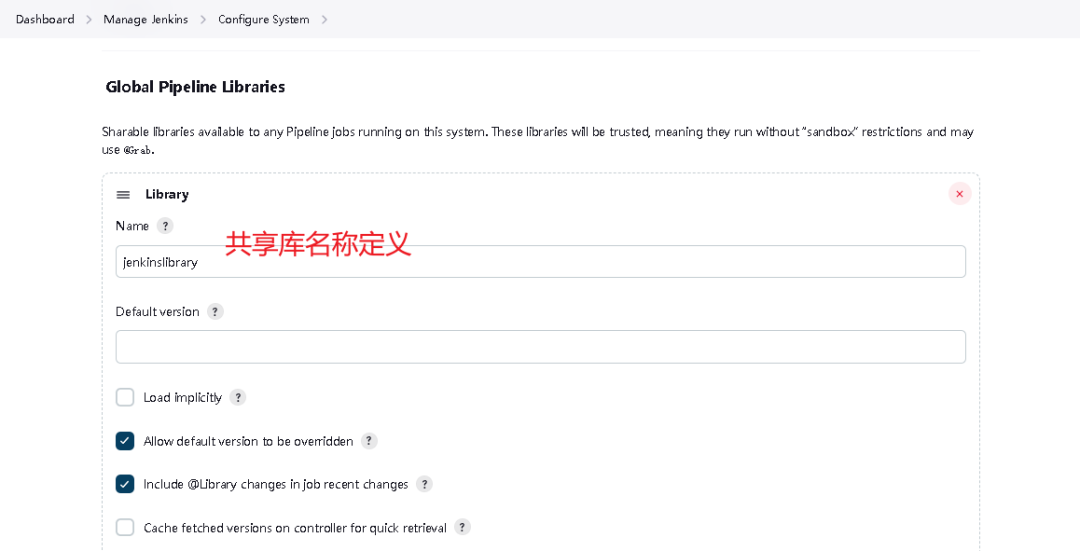
Task: Open the Configure System breadcrumb
Action: pos(264,19)
